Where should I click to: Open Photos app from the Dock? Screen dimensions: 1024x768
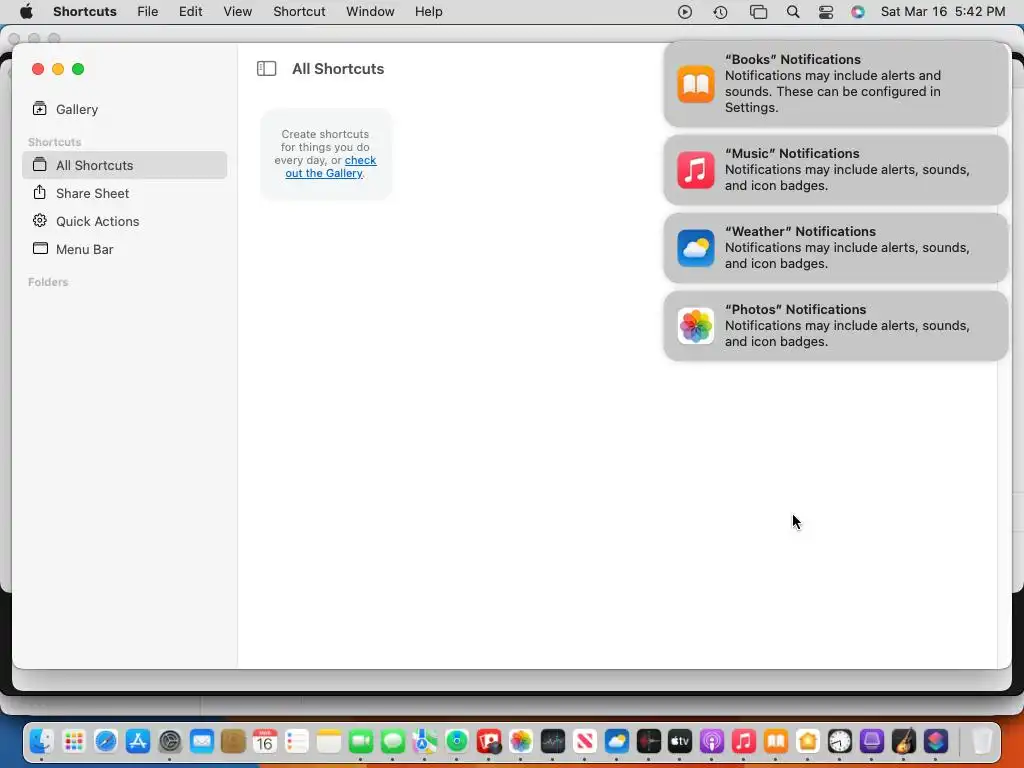pyautogui.click(x=520, y=741)
